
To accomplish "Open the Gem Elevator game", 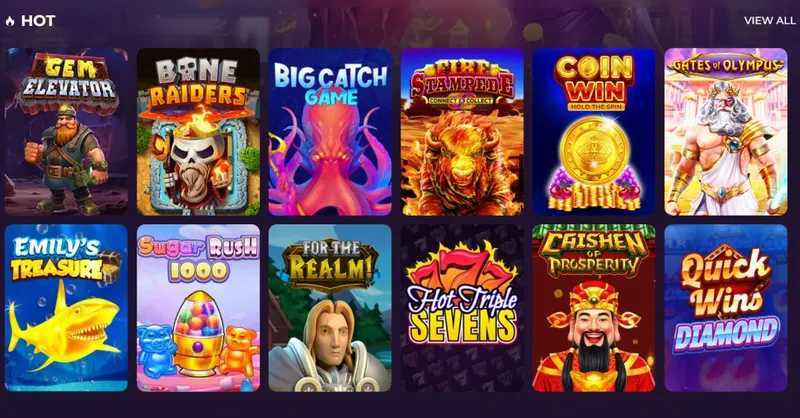I will 66,132.
